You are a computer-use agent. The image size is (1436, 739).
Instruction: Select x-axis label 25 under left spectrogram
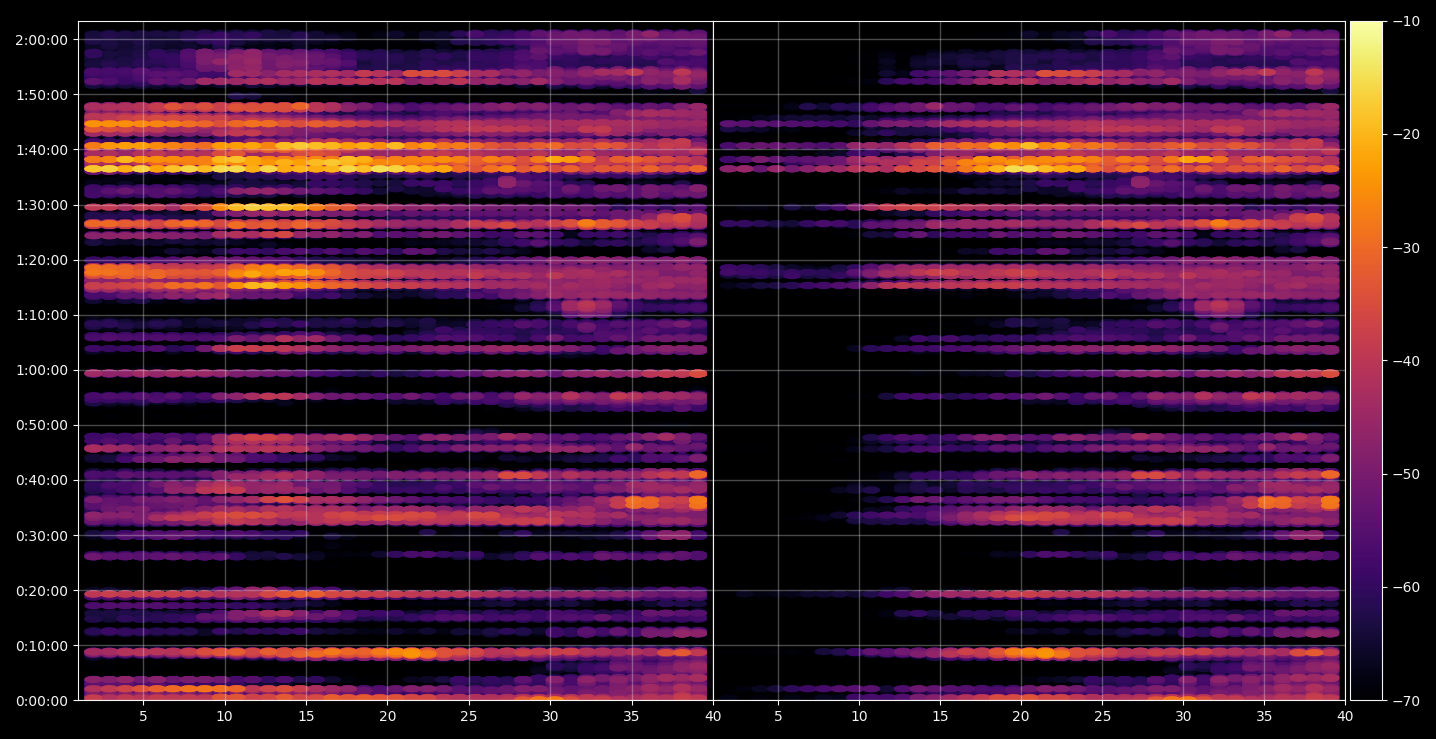pyautogui.click(x=469, y=716)
